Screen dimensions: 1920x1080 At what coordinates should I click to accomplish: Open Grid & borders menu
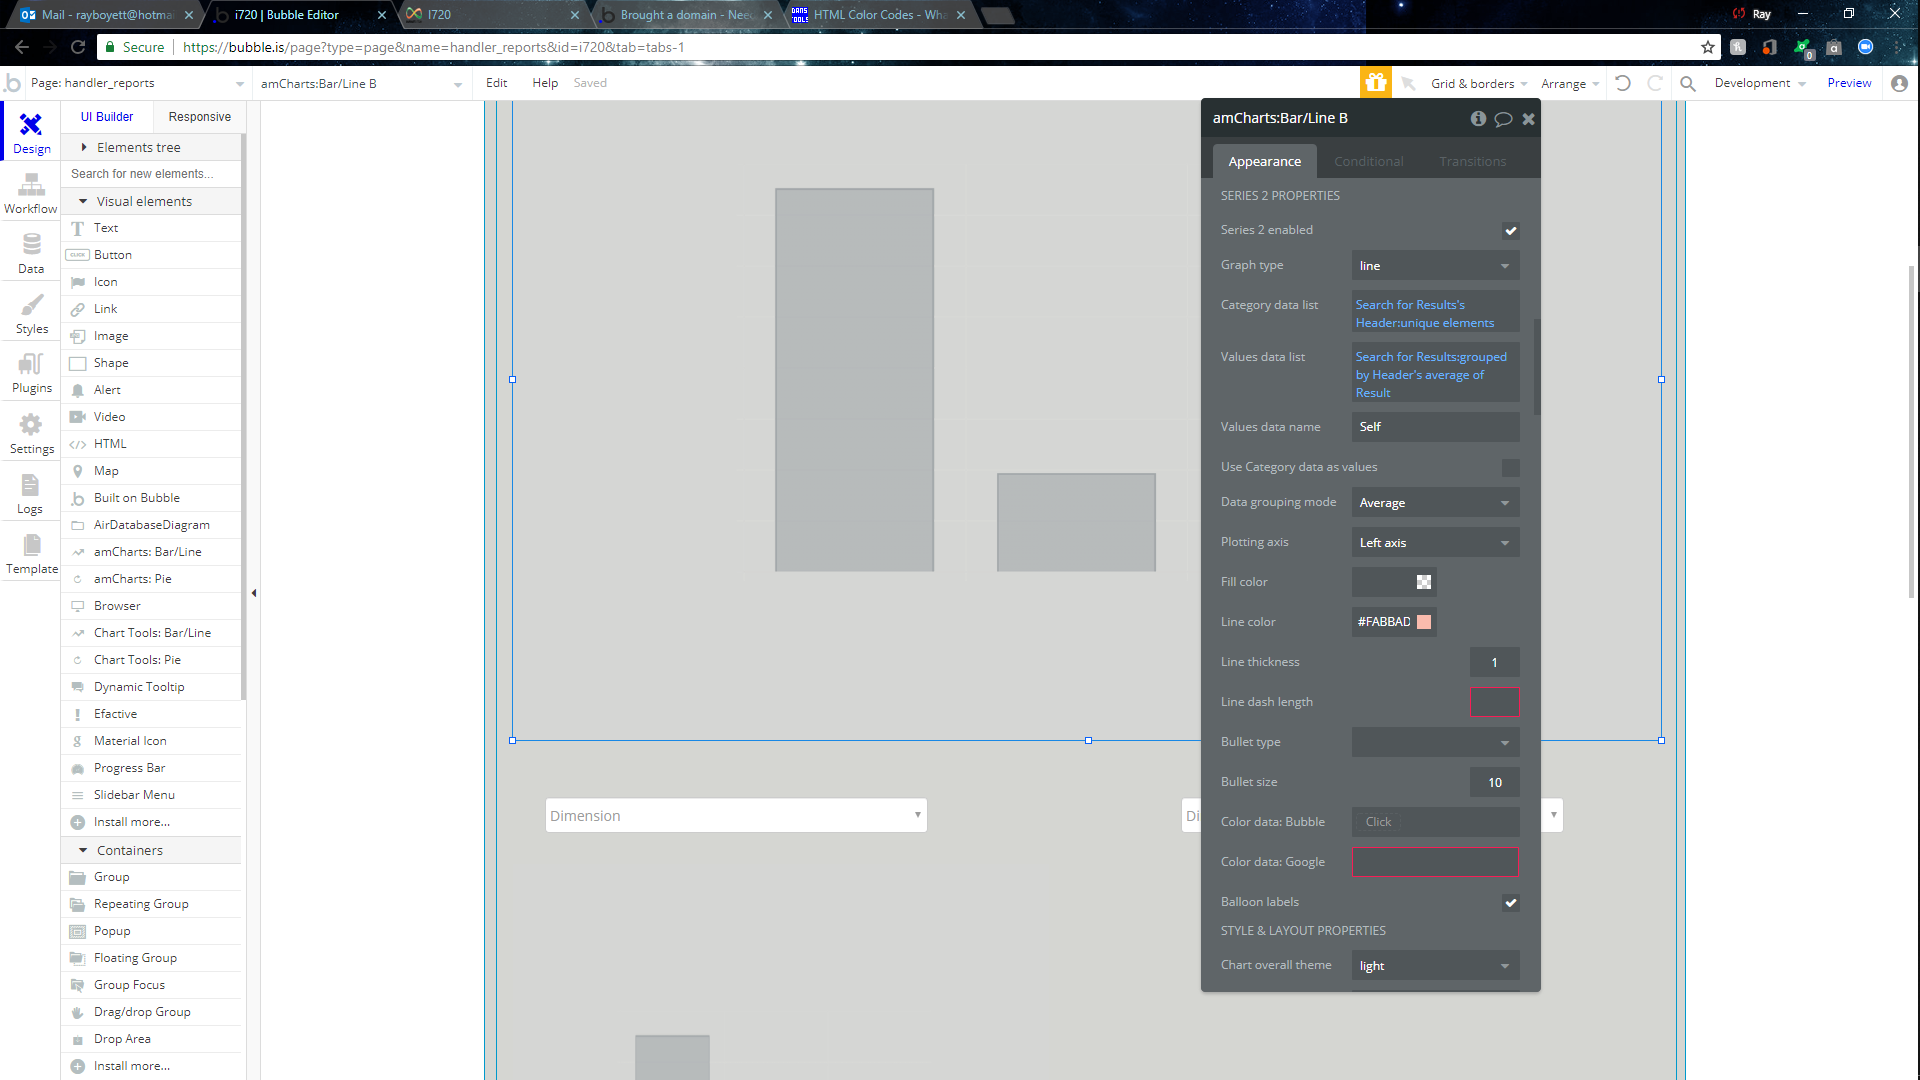(1479, 84)
